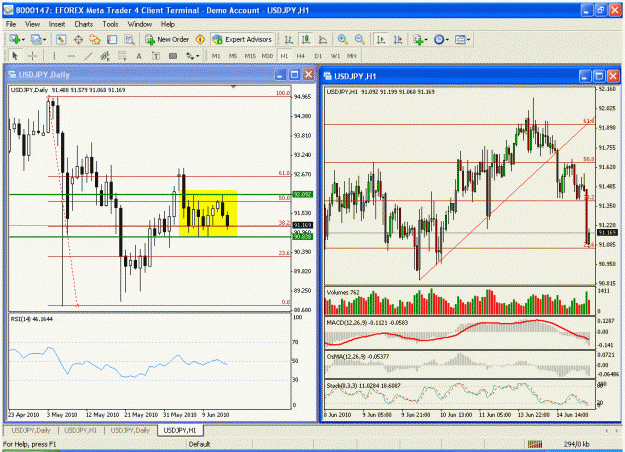Expand the Templates dropdown arrow

click(x=468, y=40)
